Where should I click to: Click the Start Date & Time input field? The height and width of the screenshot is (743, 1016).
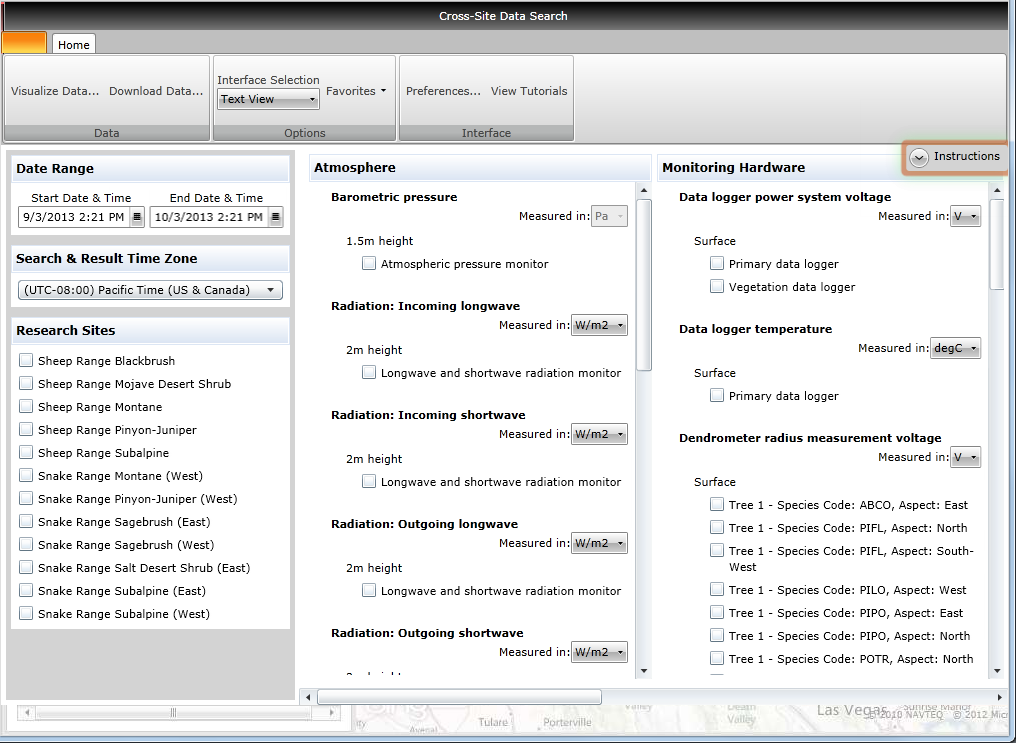click(73, 217)
